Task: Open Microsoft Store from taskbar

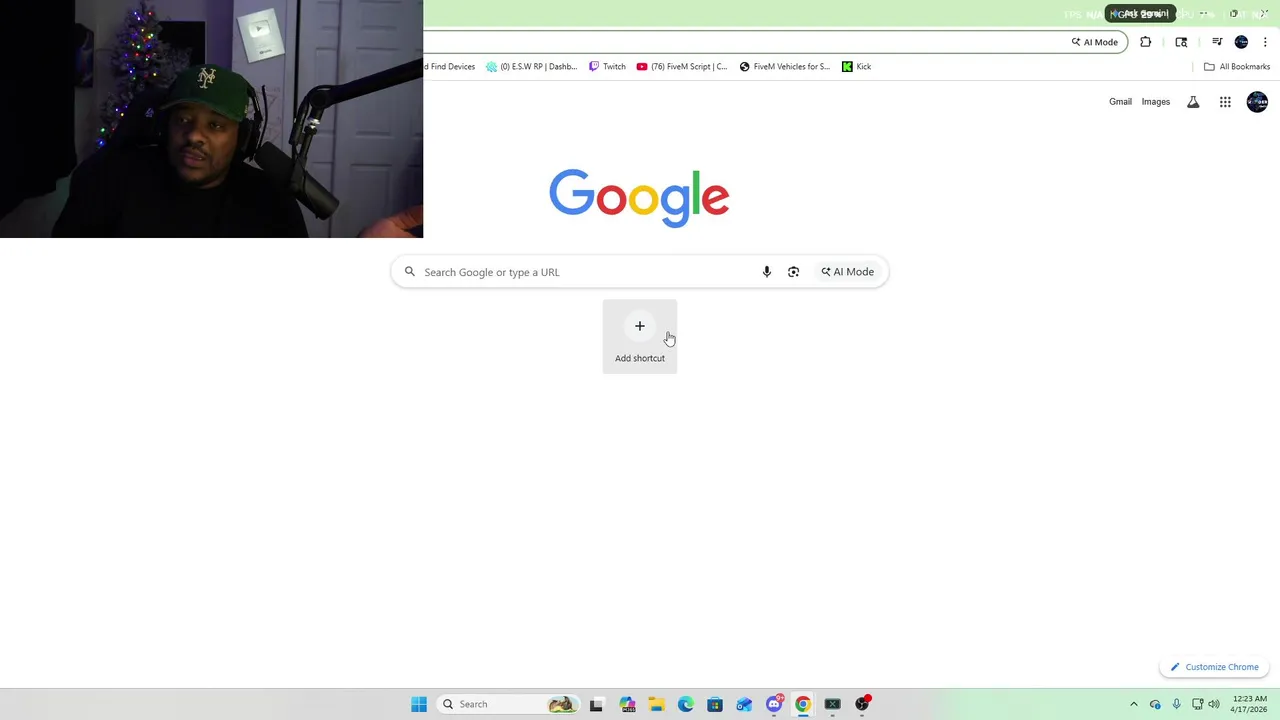Action: (715, 704)
